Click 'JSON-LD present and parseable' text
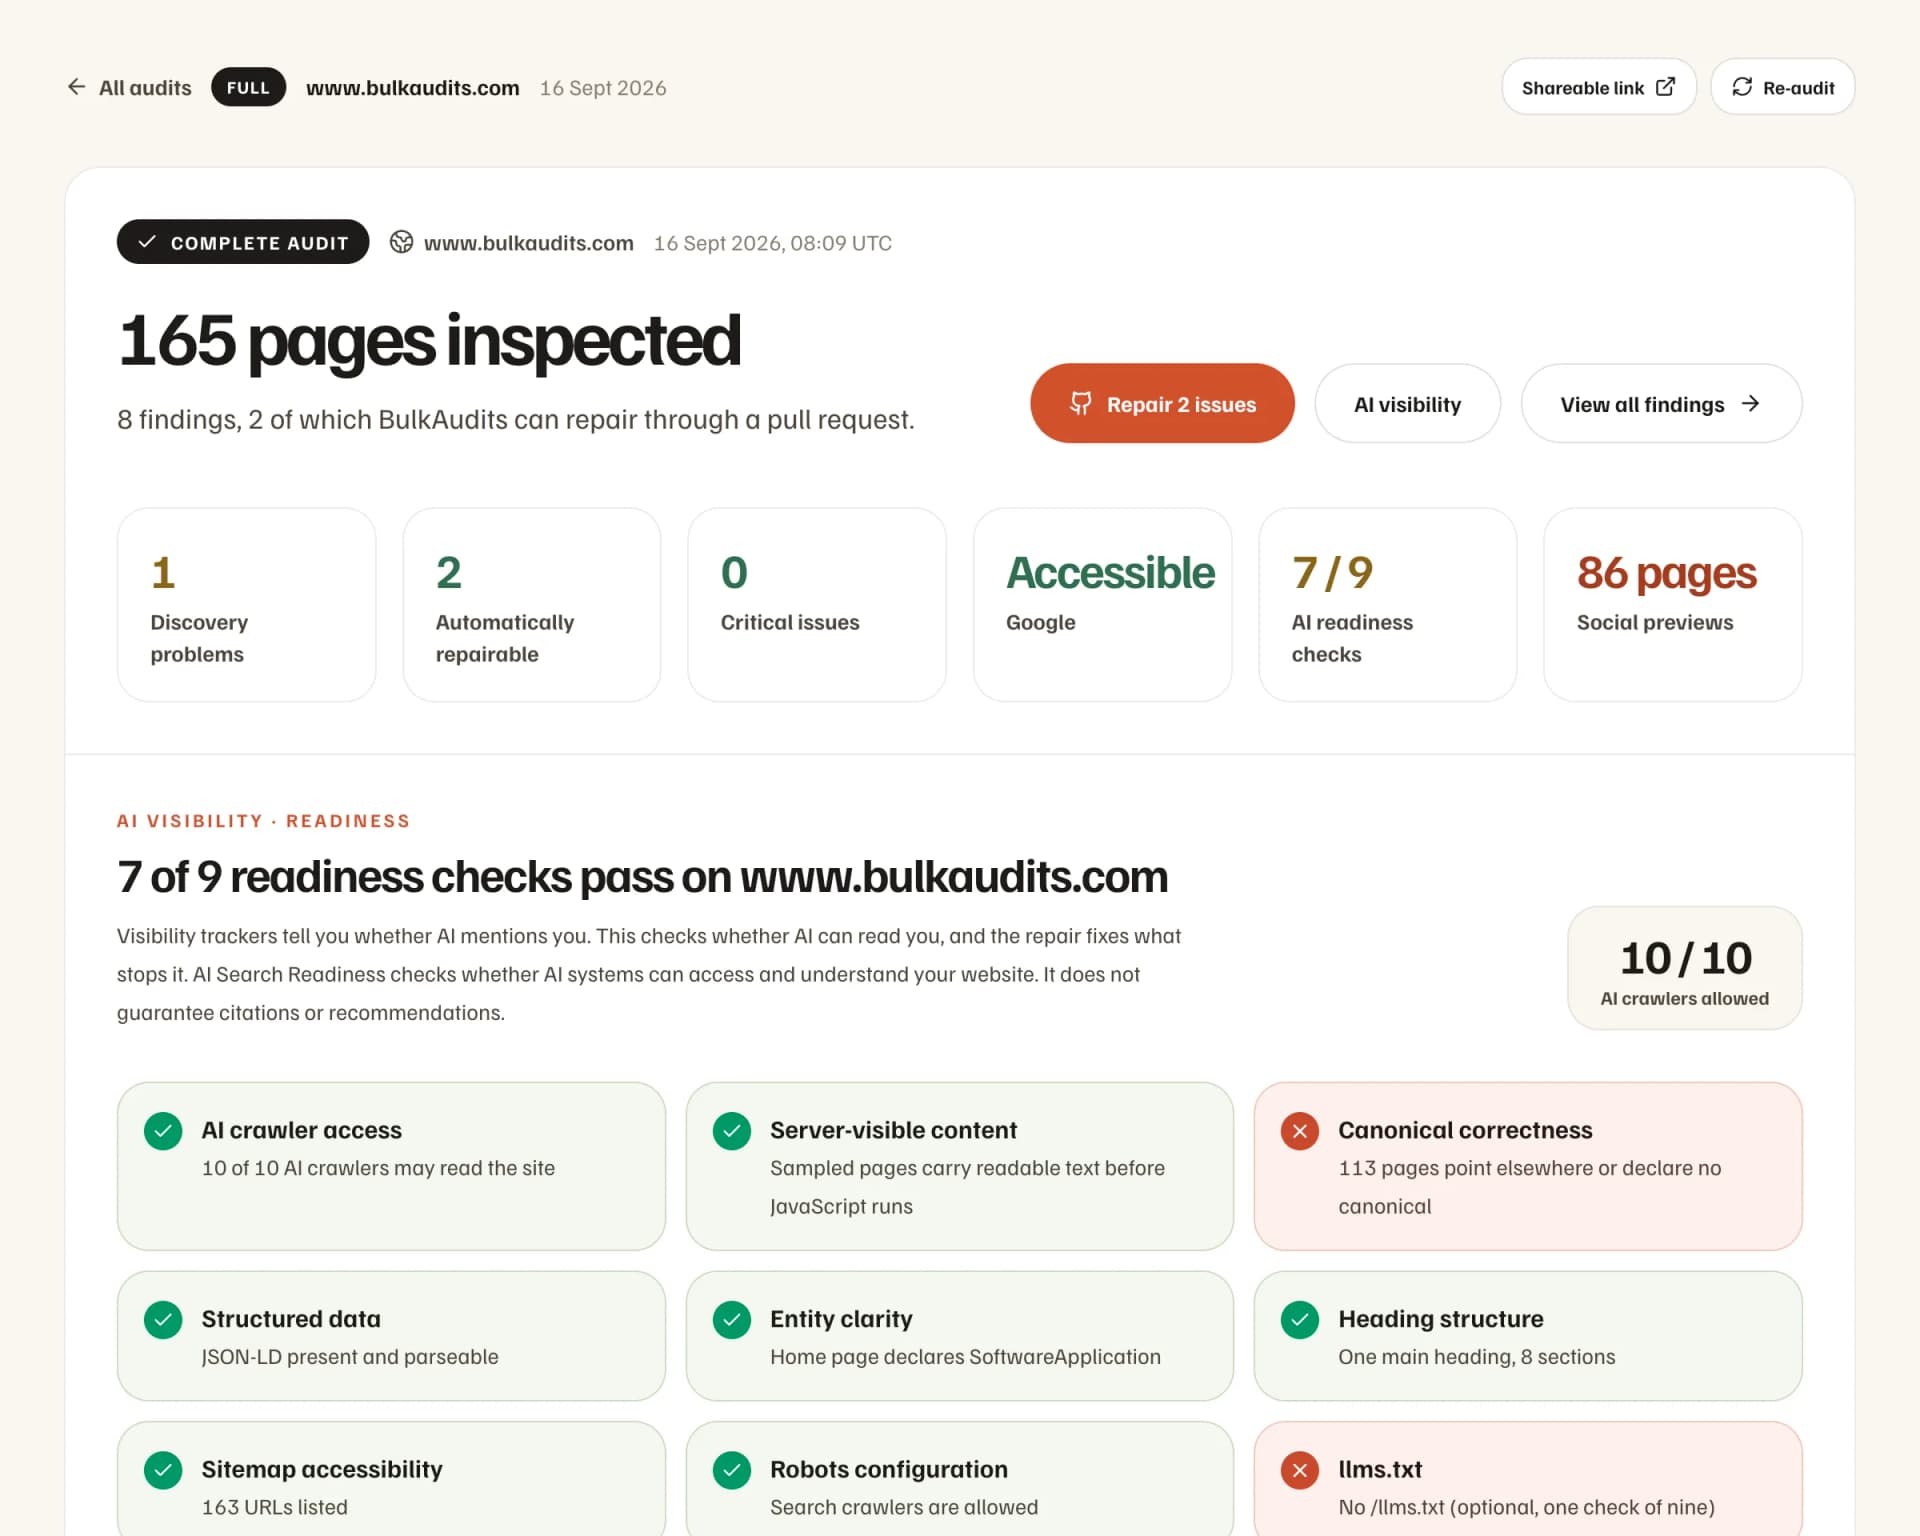 point(349,1357)
